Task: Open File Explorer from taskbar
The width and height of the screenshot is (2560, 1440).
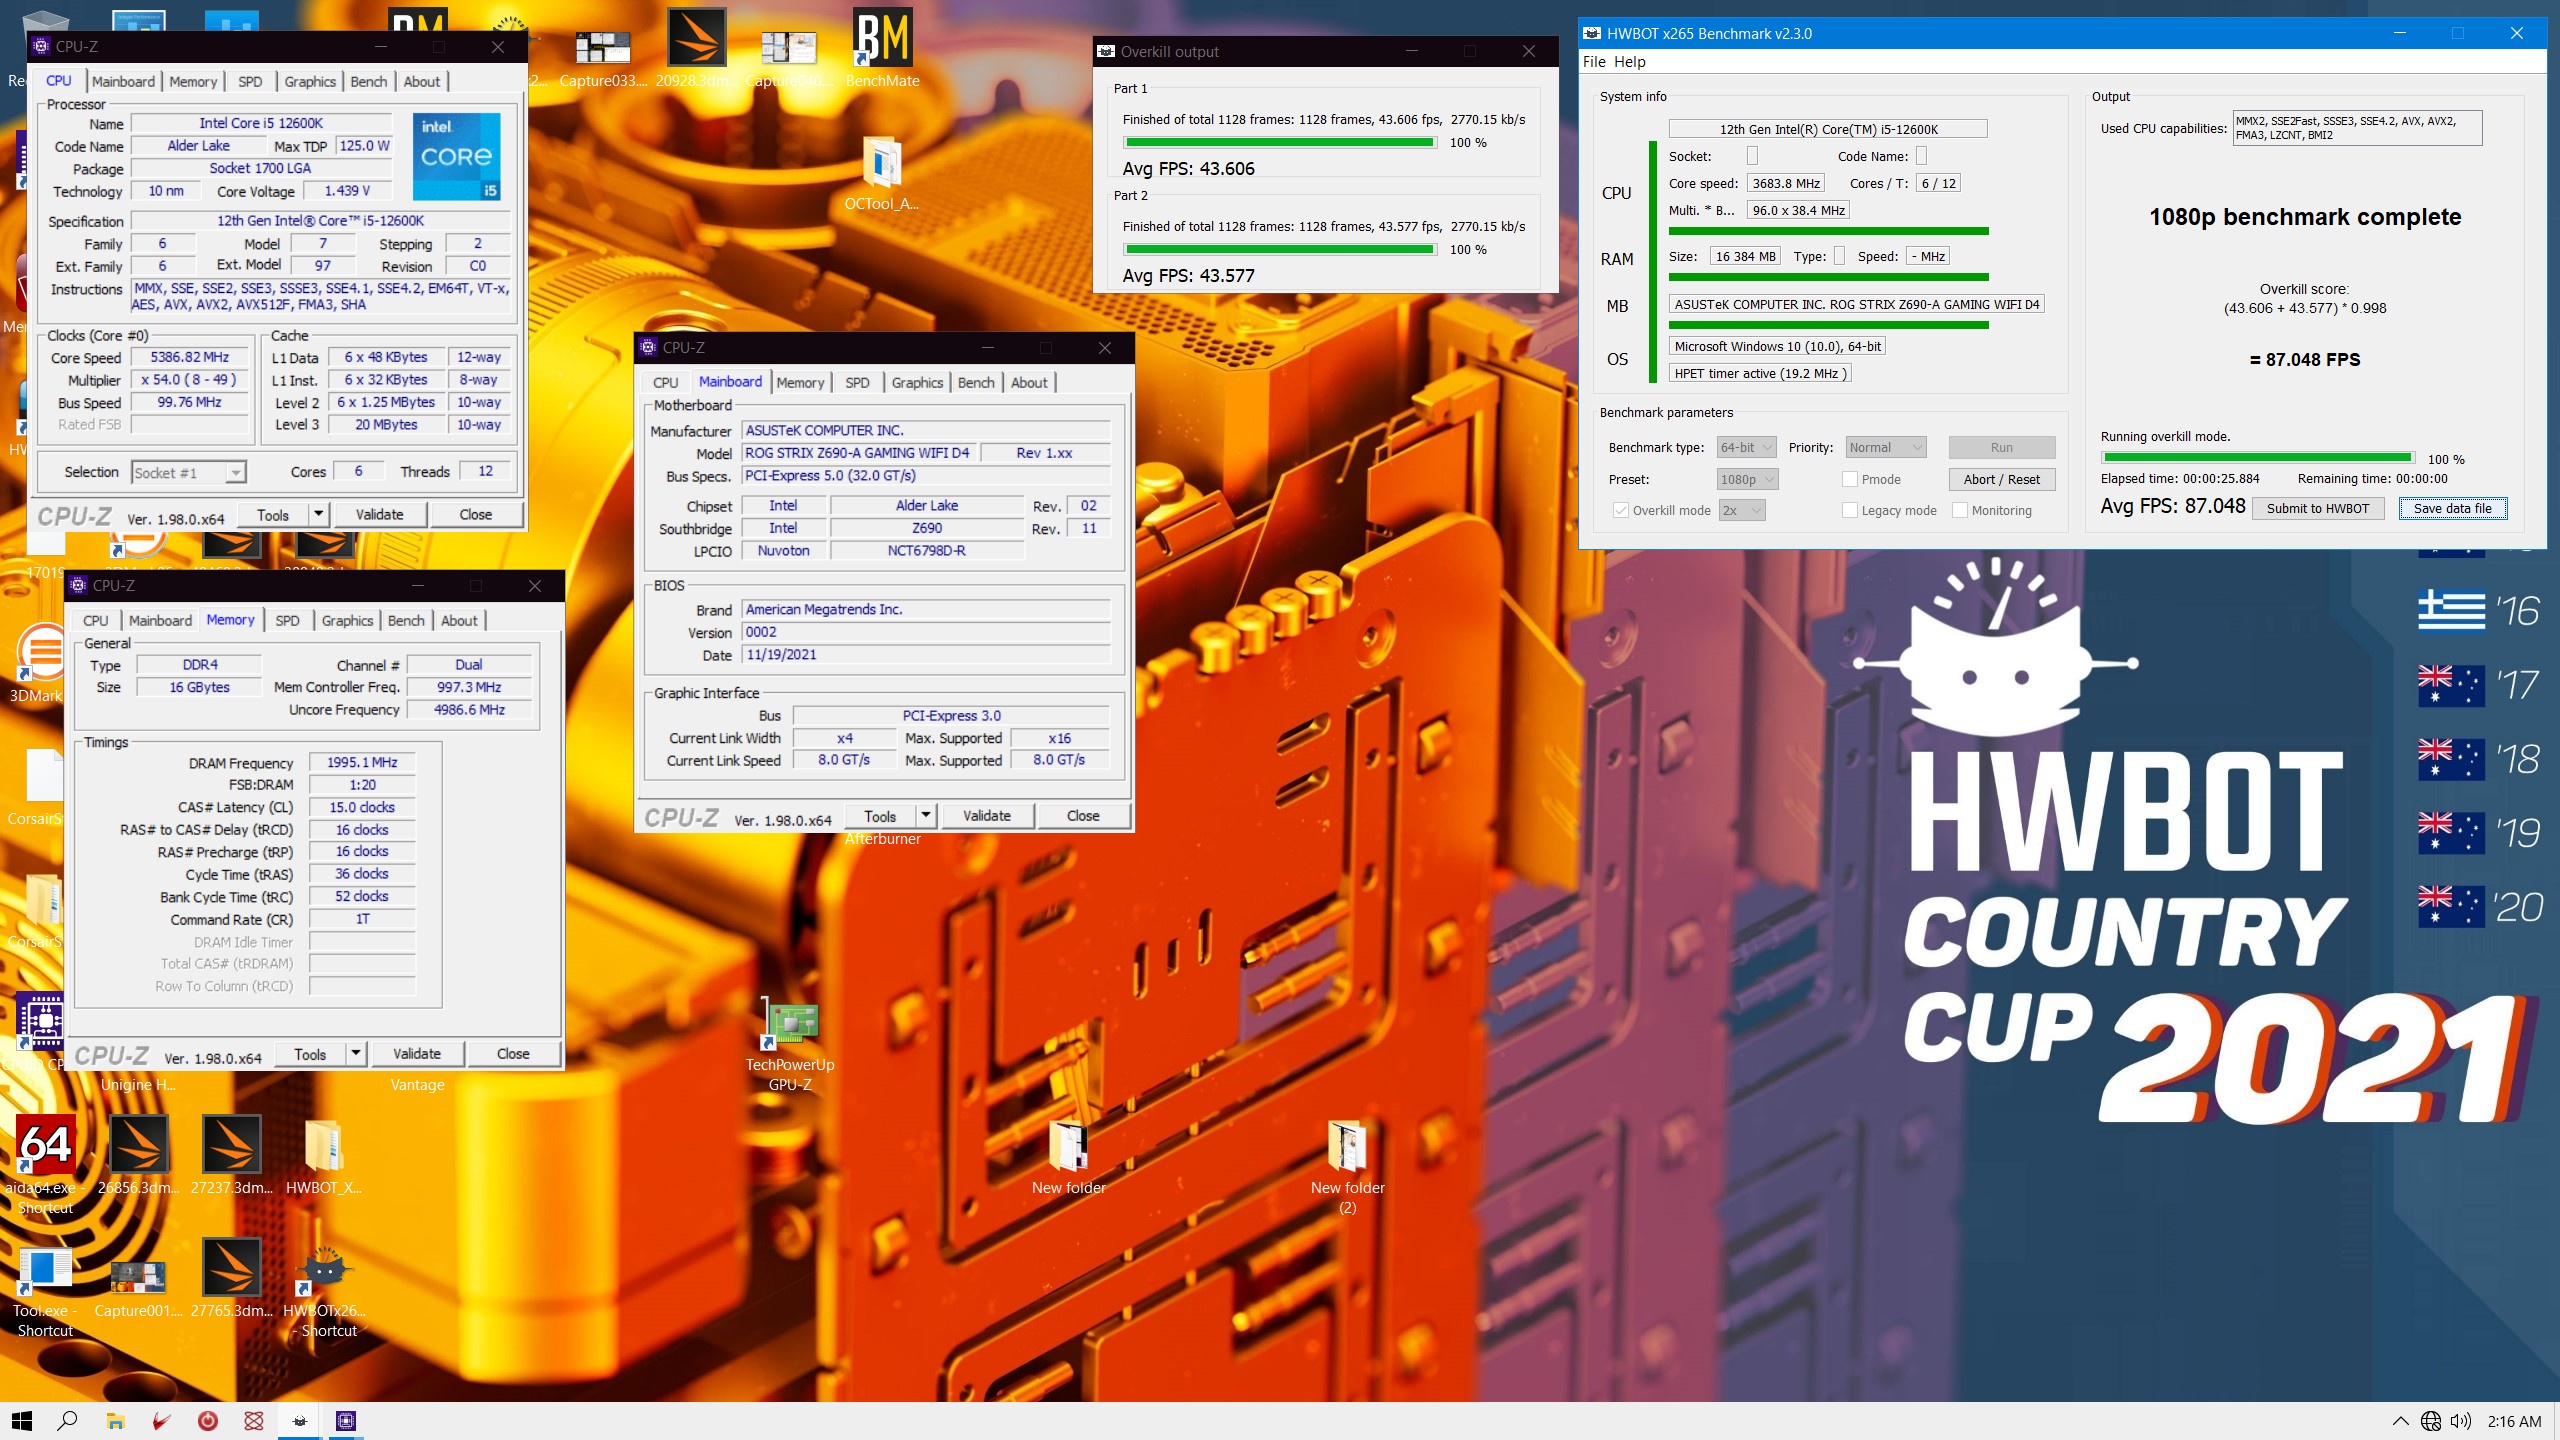Action: click(115, 1420)
